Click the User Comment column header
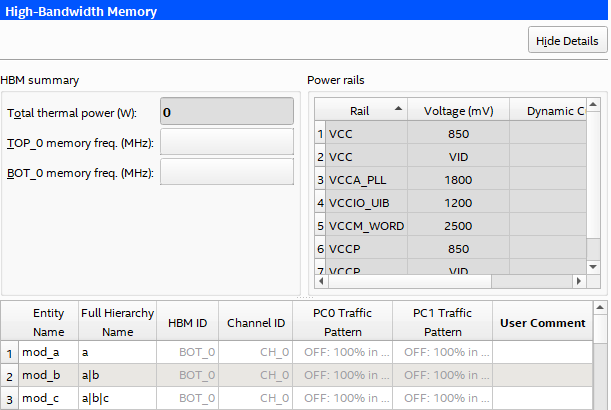This screenshot has width=611, height=410. [x=542, y=322]
